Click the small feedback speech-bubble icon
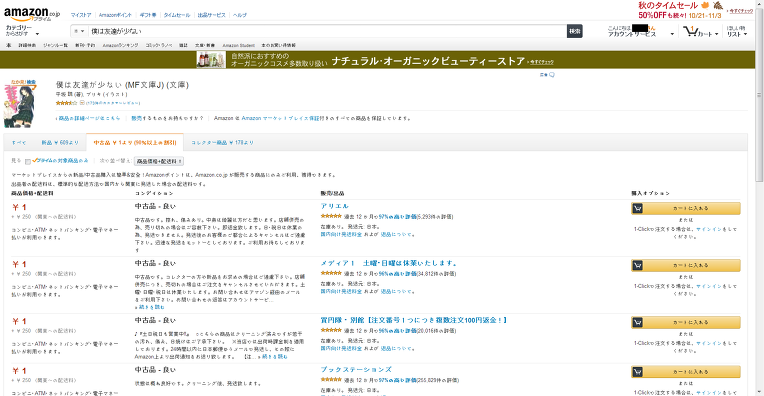 click(x=552, y=75)
